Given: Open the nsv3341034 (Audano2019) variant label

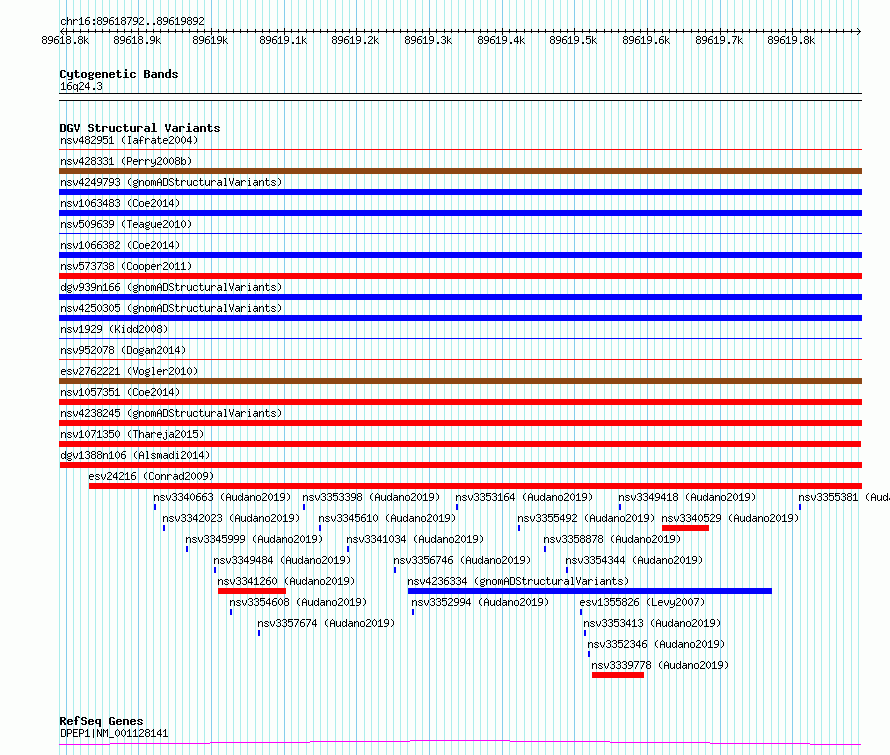Looking at the screenshot, I should (x=415, y=539).
